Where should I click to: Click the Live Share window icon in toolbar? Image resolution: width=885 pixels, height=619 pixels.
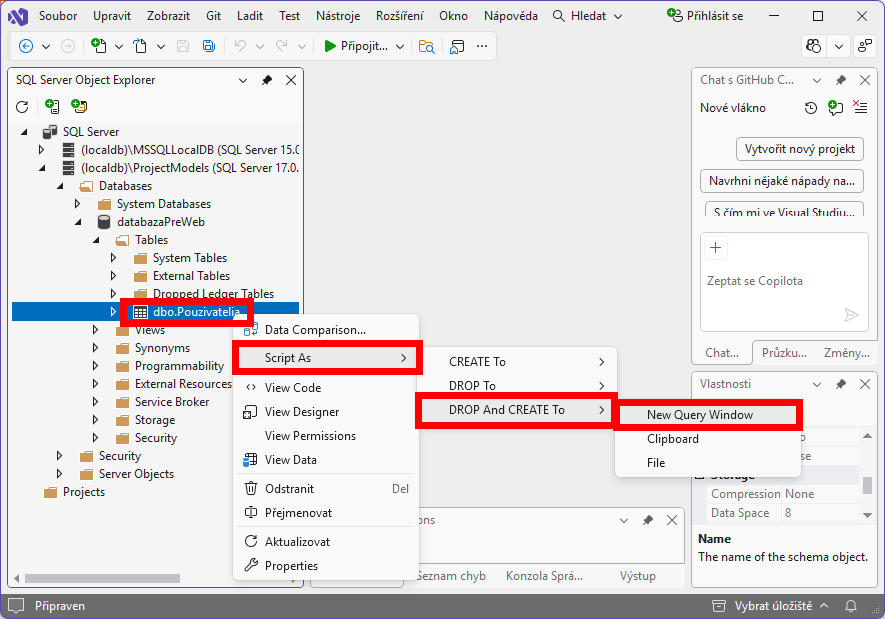tap(457, 46)
